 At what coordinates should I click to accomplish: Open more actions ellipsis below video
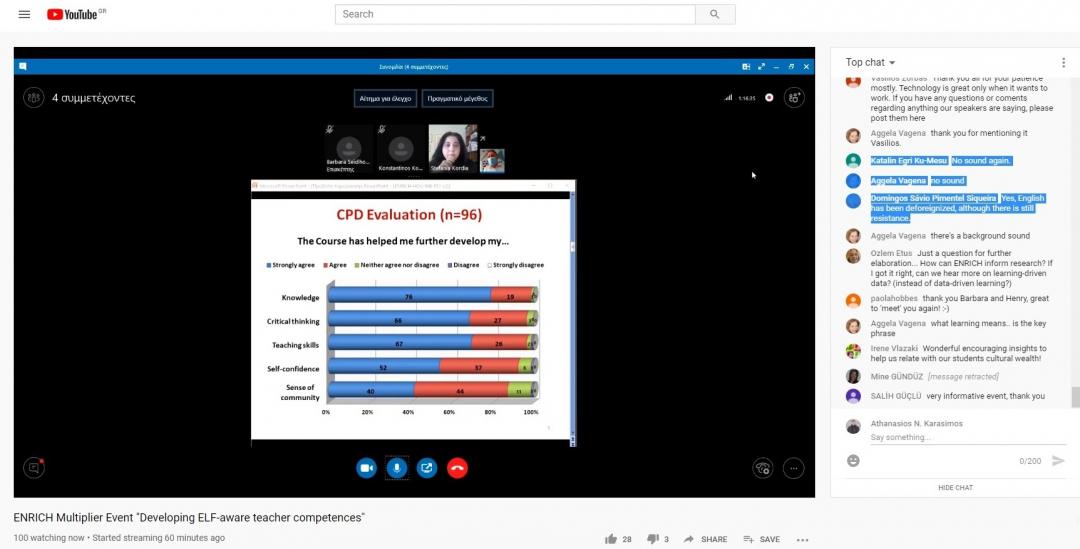click(x=802, y=539)
